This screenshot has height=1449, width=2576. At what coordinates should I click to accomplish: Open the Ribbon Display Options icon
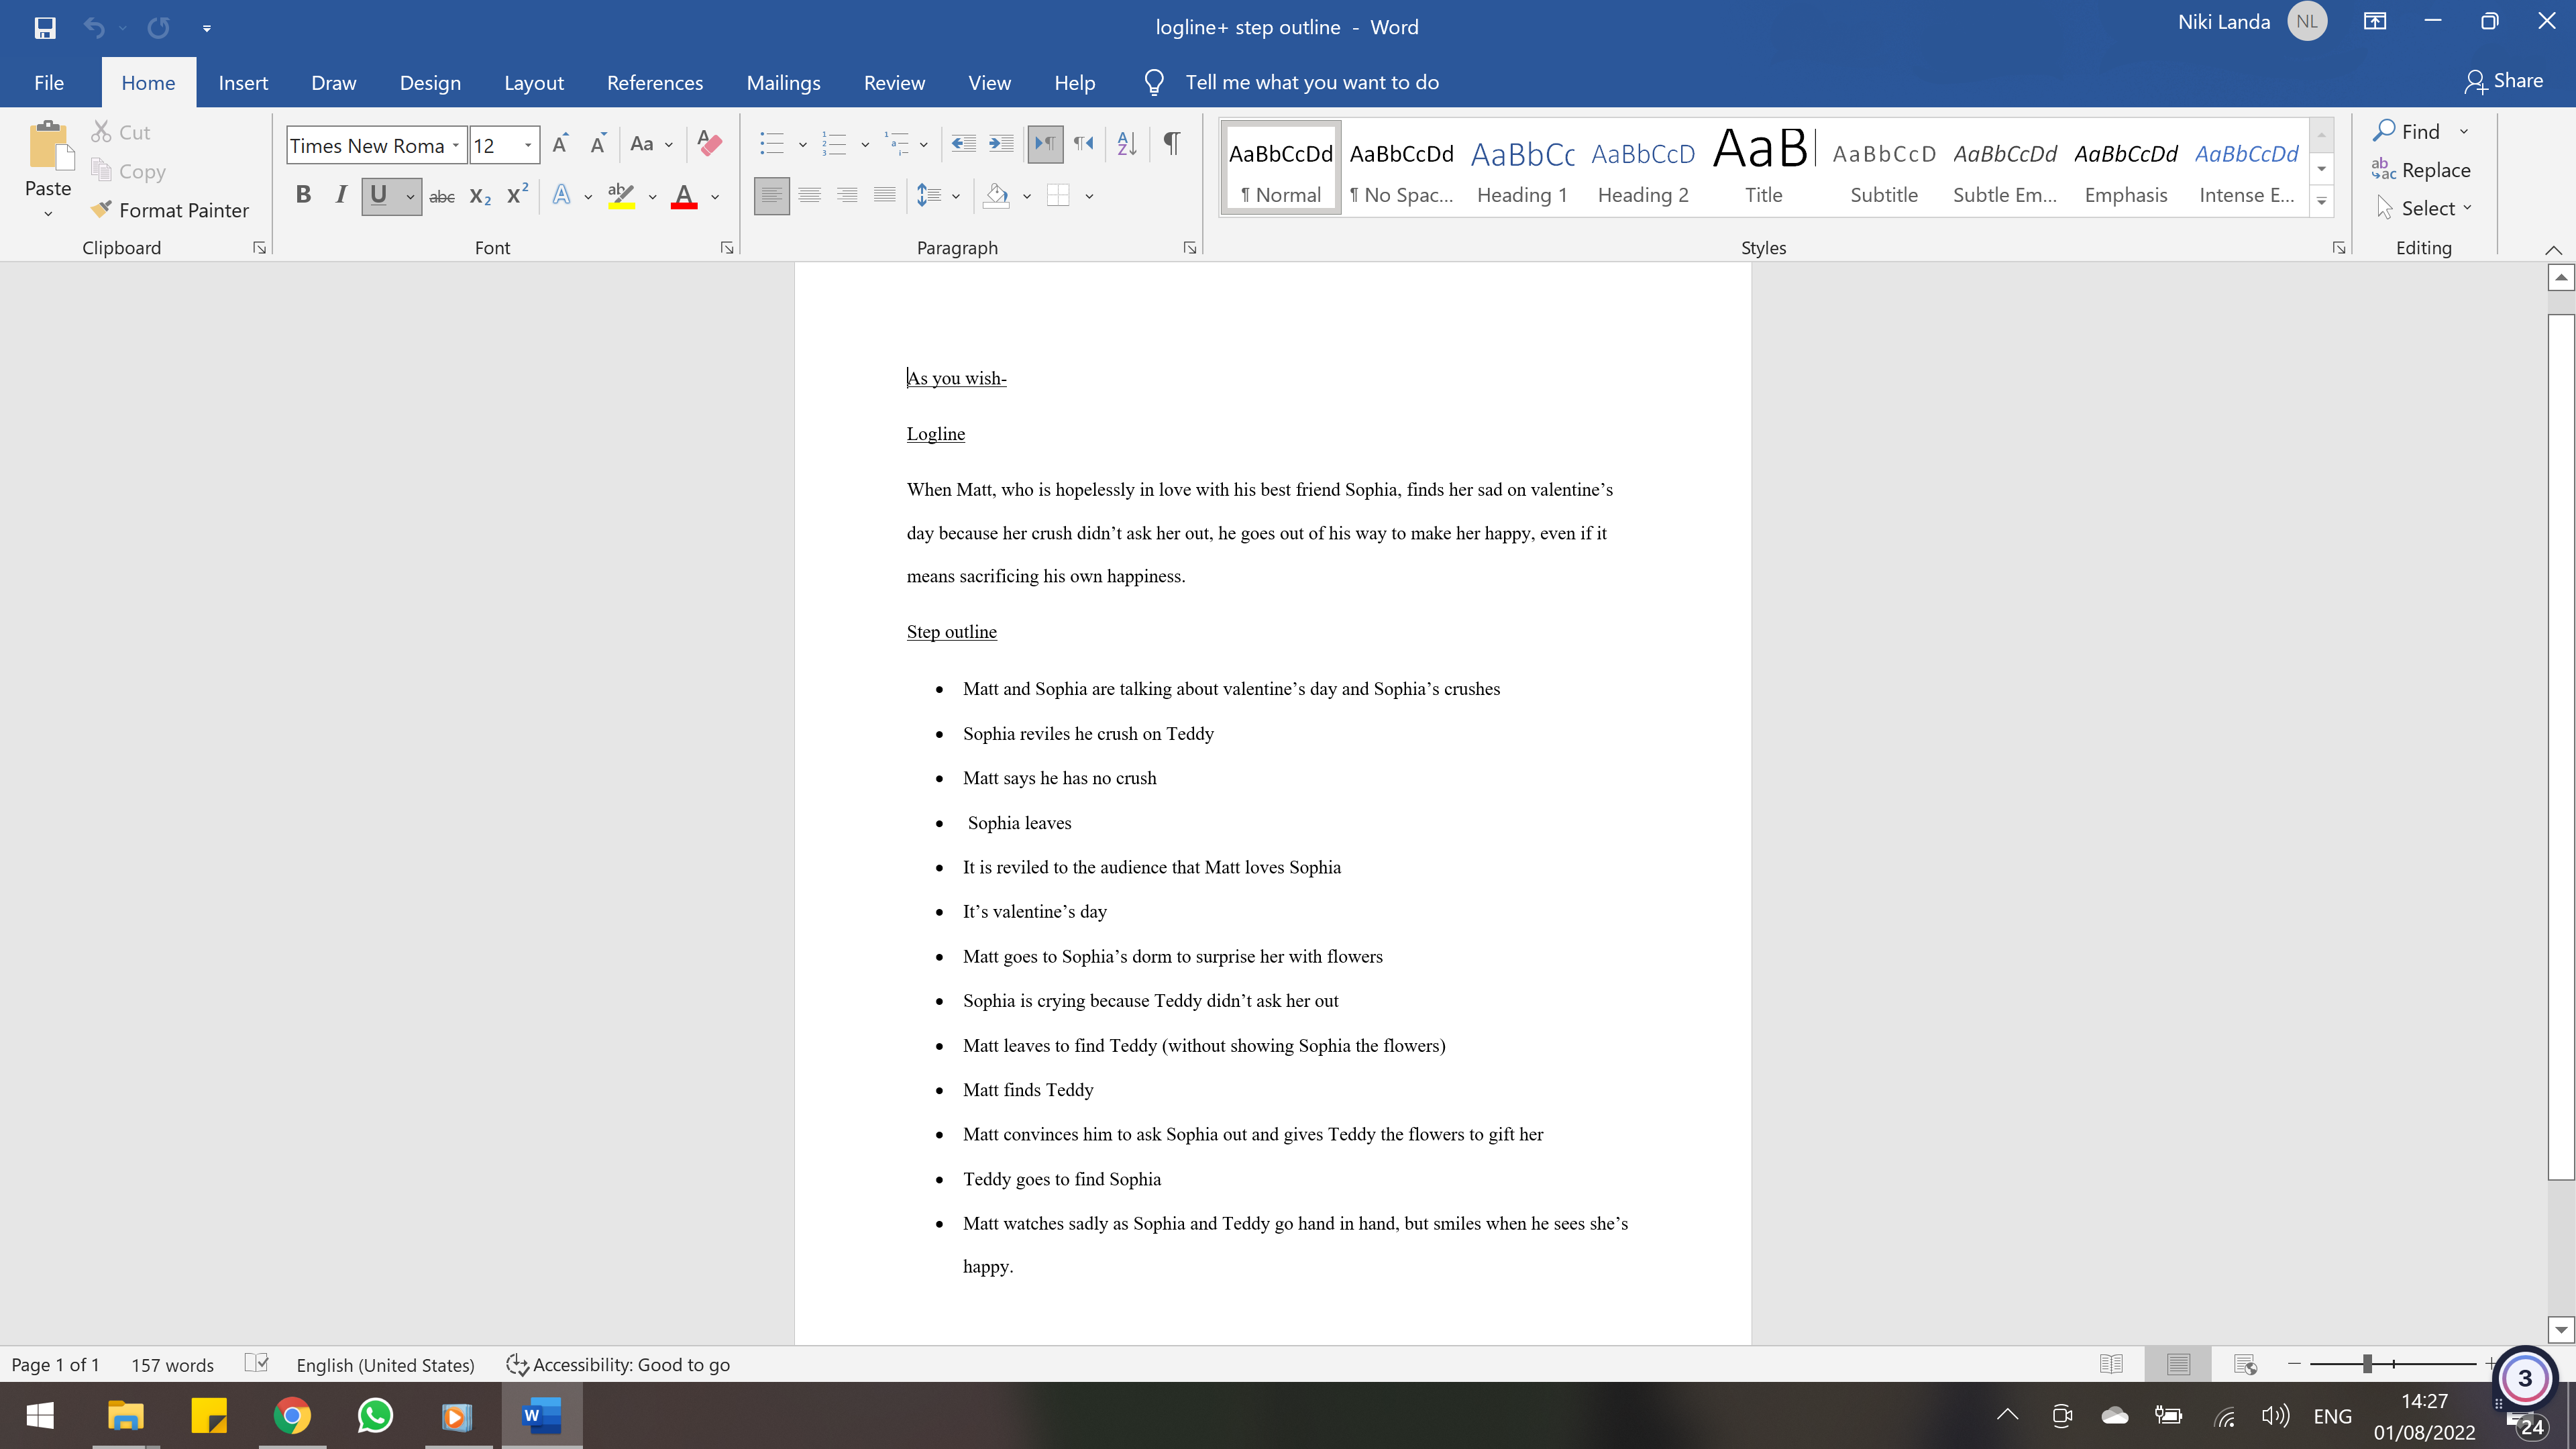2375,22
